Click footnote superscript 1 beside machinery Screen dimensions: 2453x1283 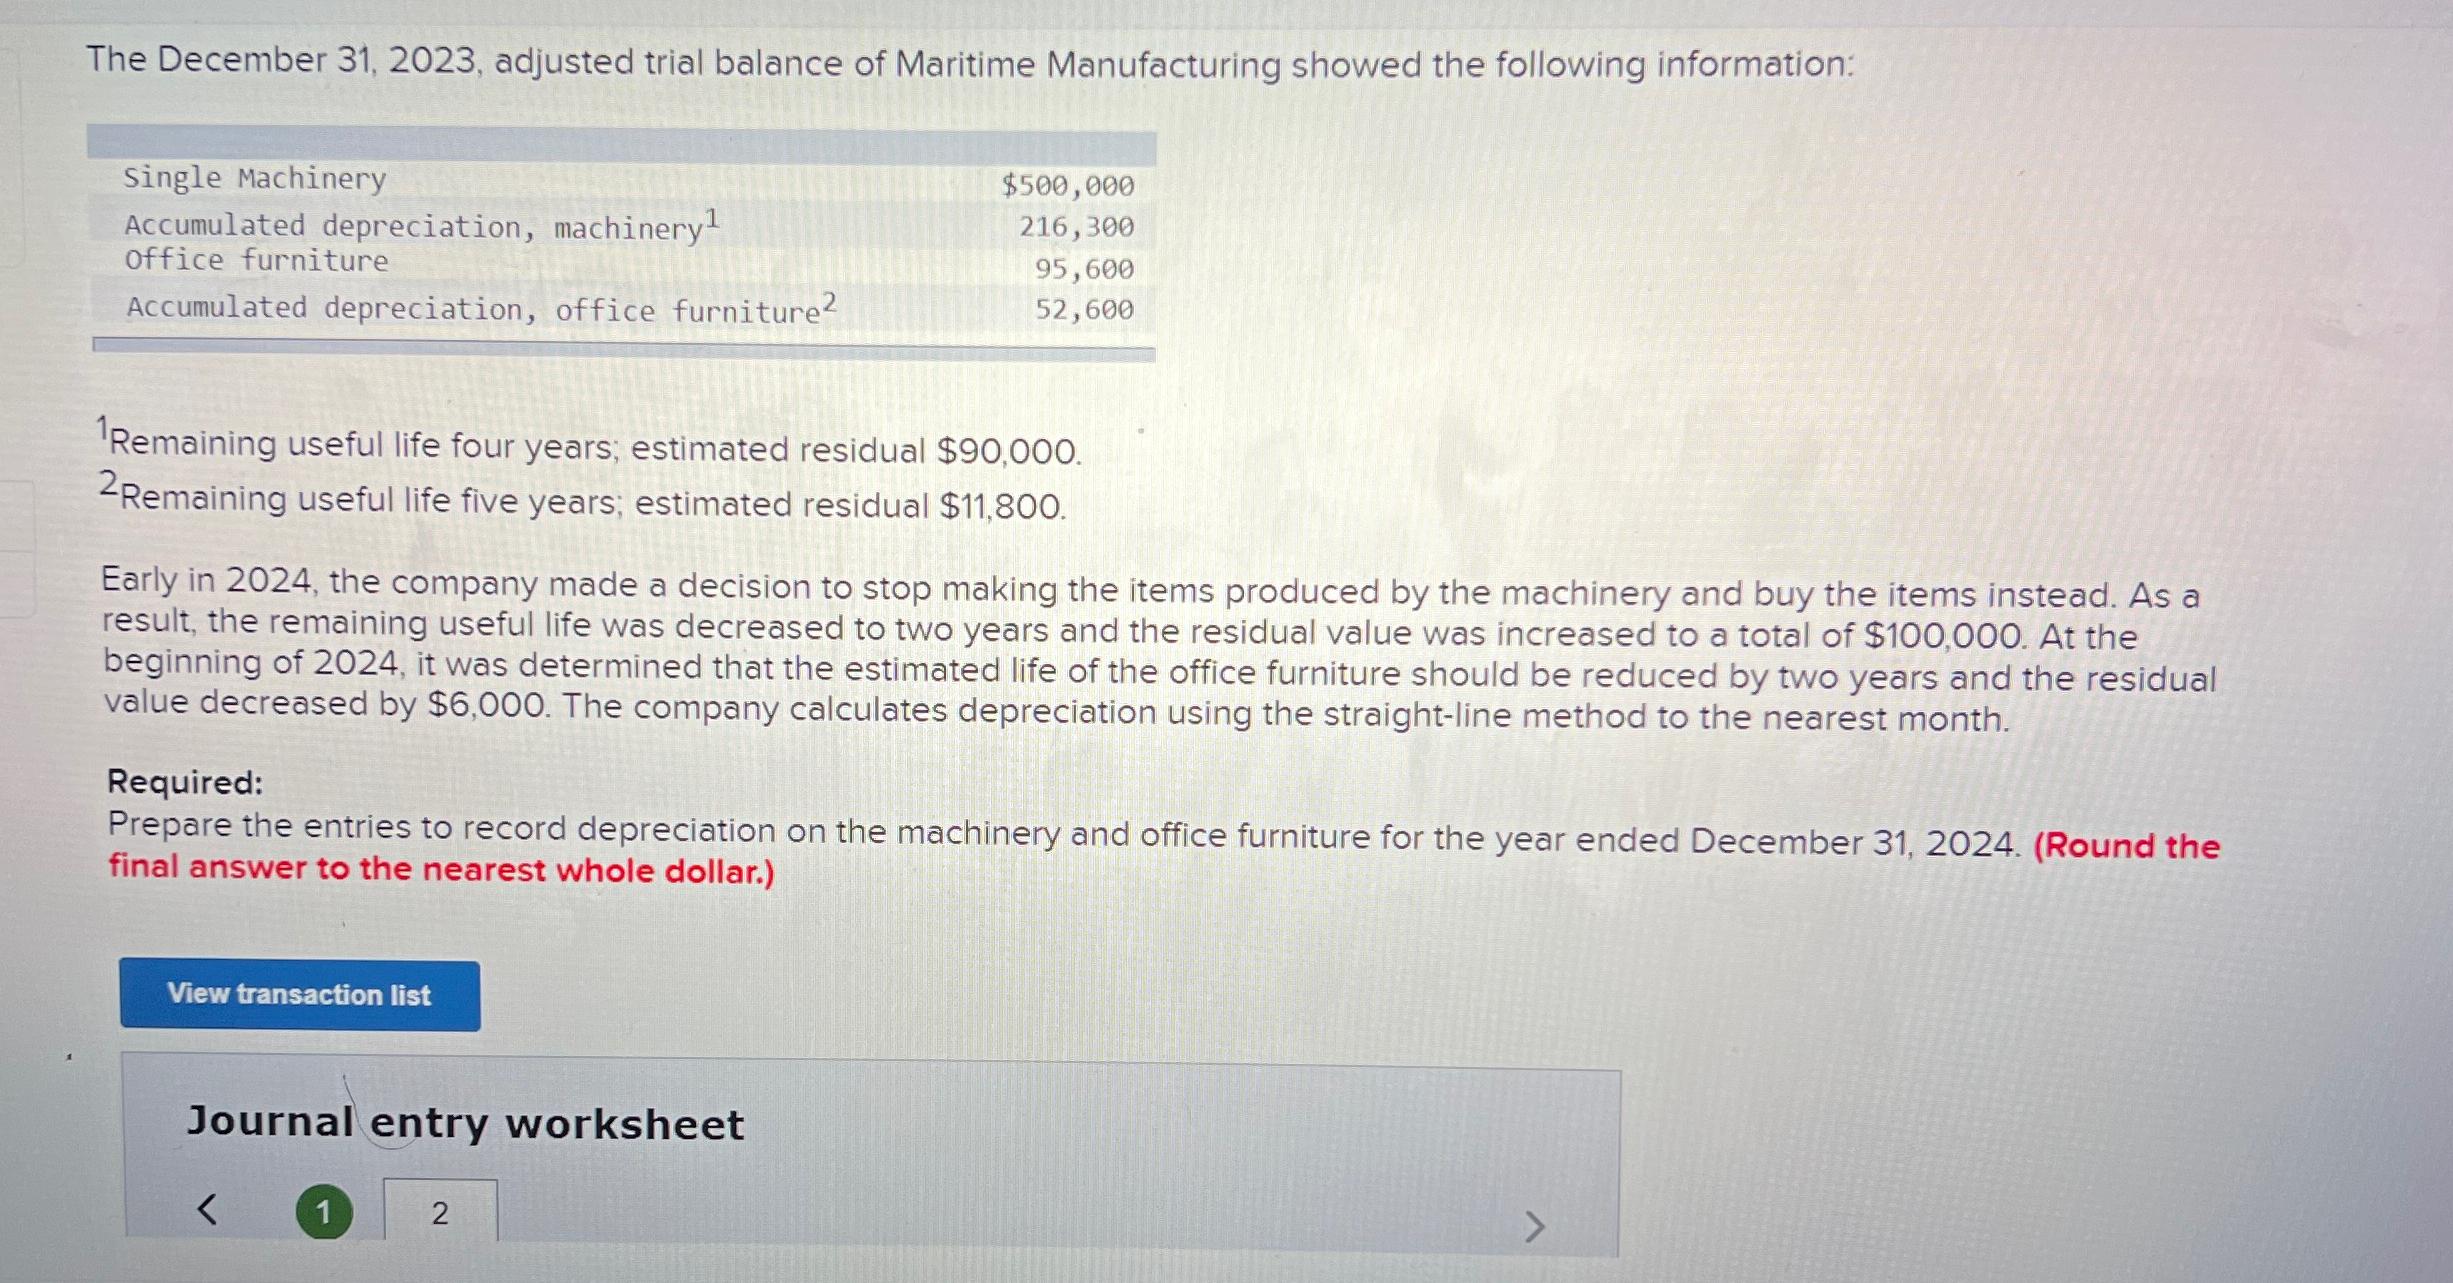711,214
